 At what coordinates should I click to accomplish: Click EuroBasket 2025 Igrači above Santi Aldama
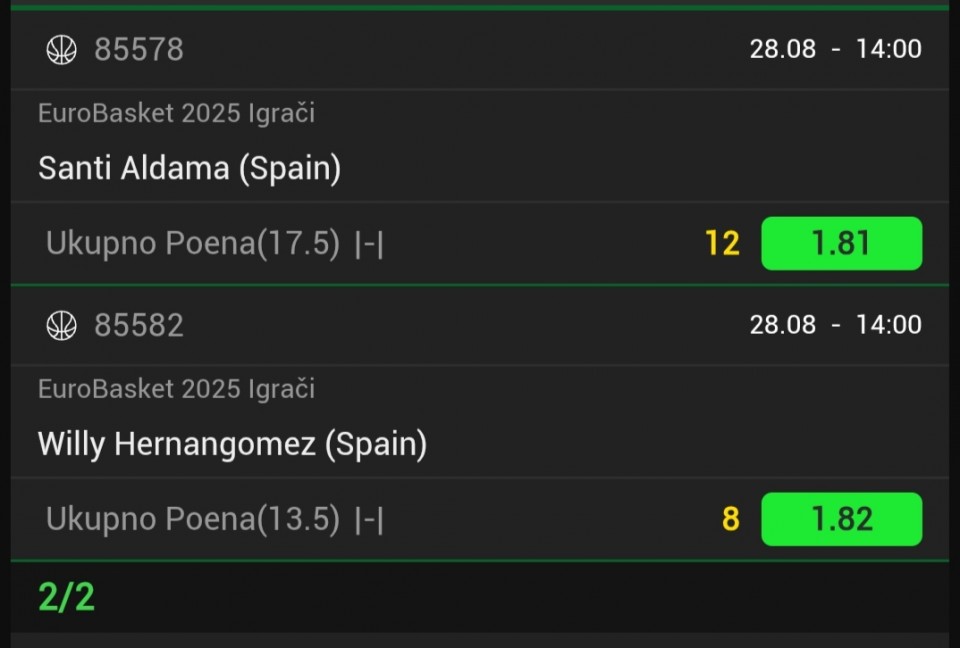176,113
